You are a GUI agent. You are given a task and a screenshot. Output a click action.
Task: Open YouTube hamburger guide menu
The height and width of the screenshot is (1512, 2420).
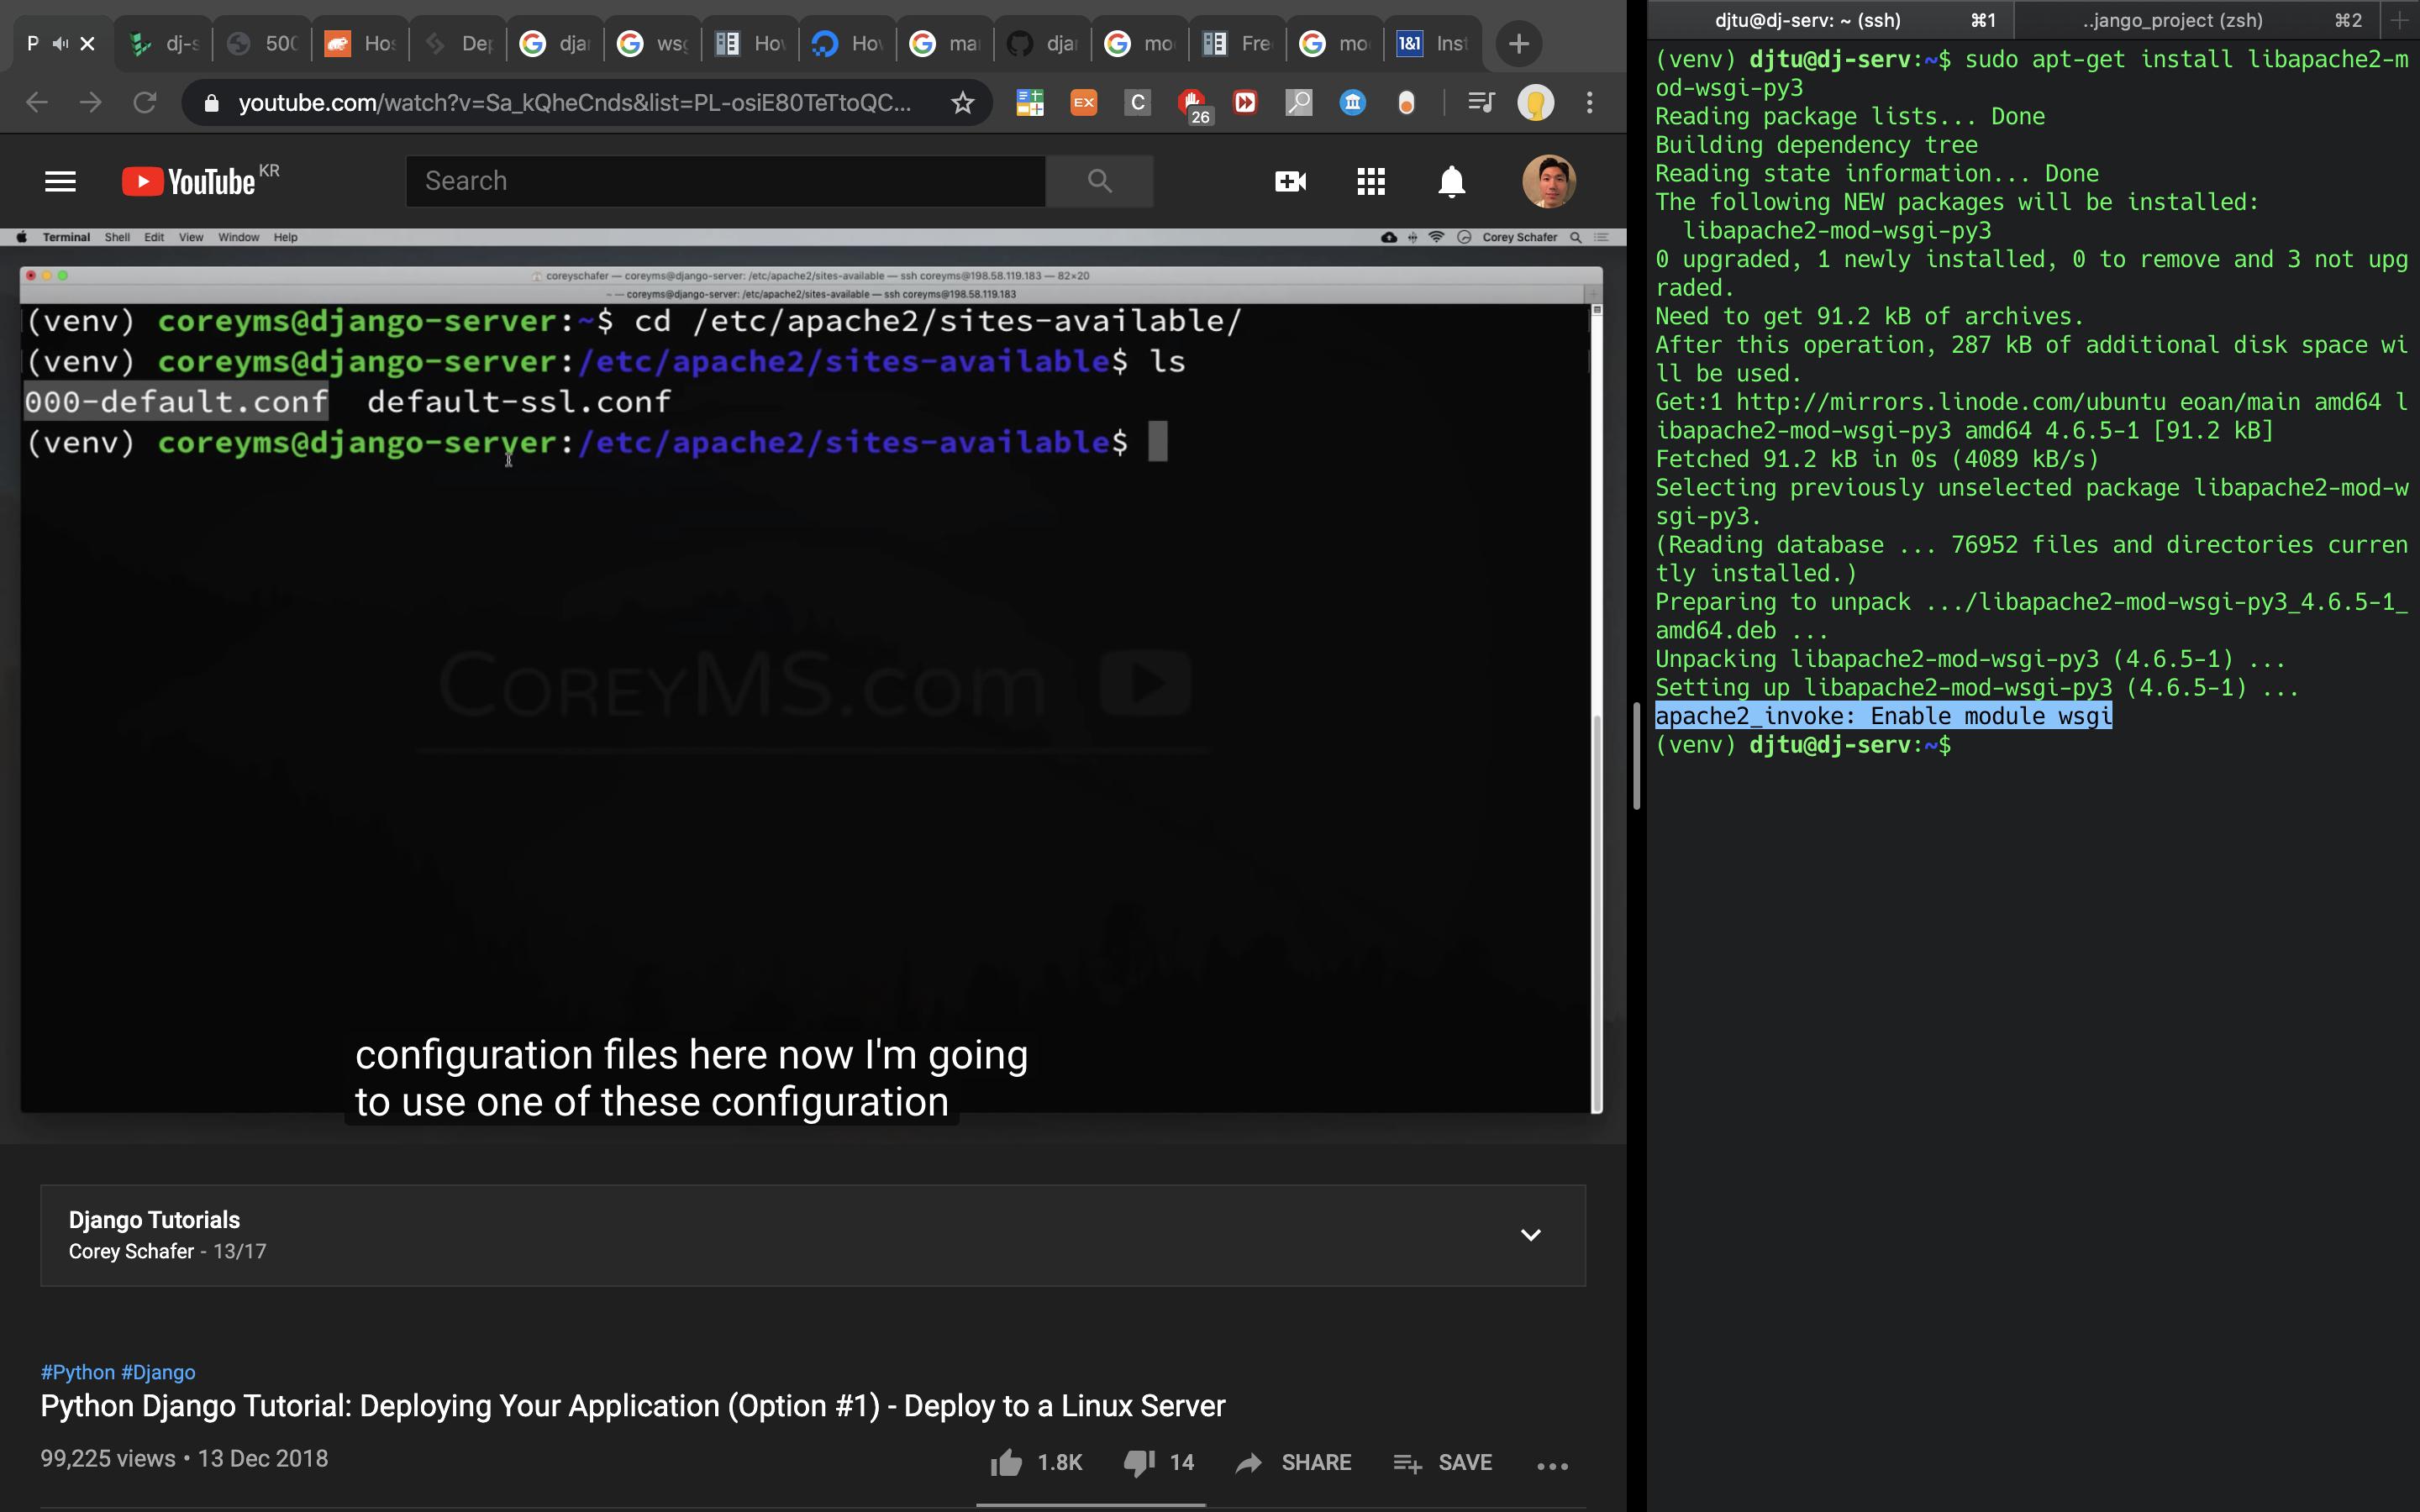click(60, 181)
